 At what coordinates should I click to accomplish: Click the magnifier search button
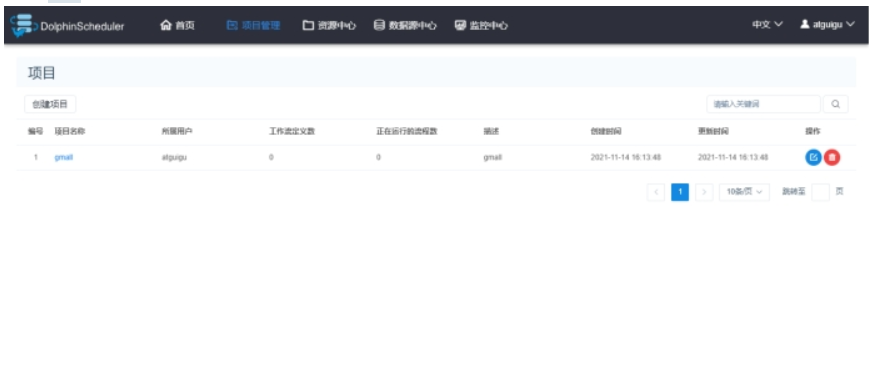tap(836, 104)
